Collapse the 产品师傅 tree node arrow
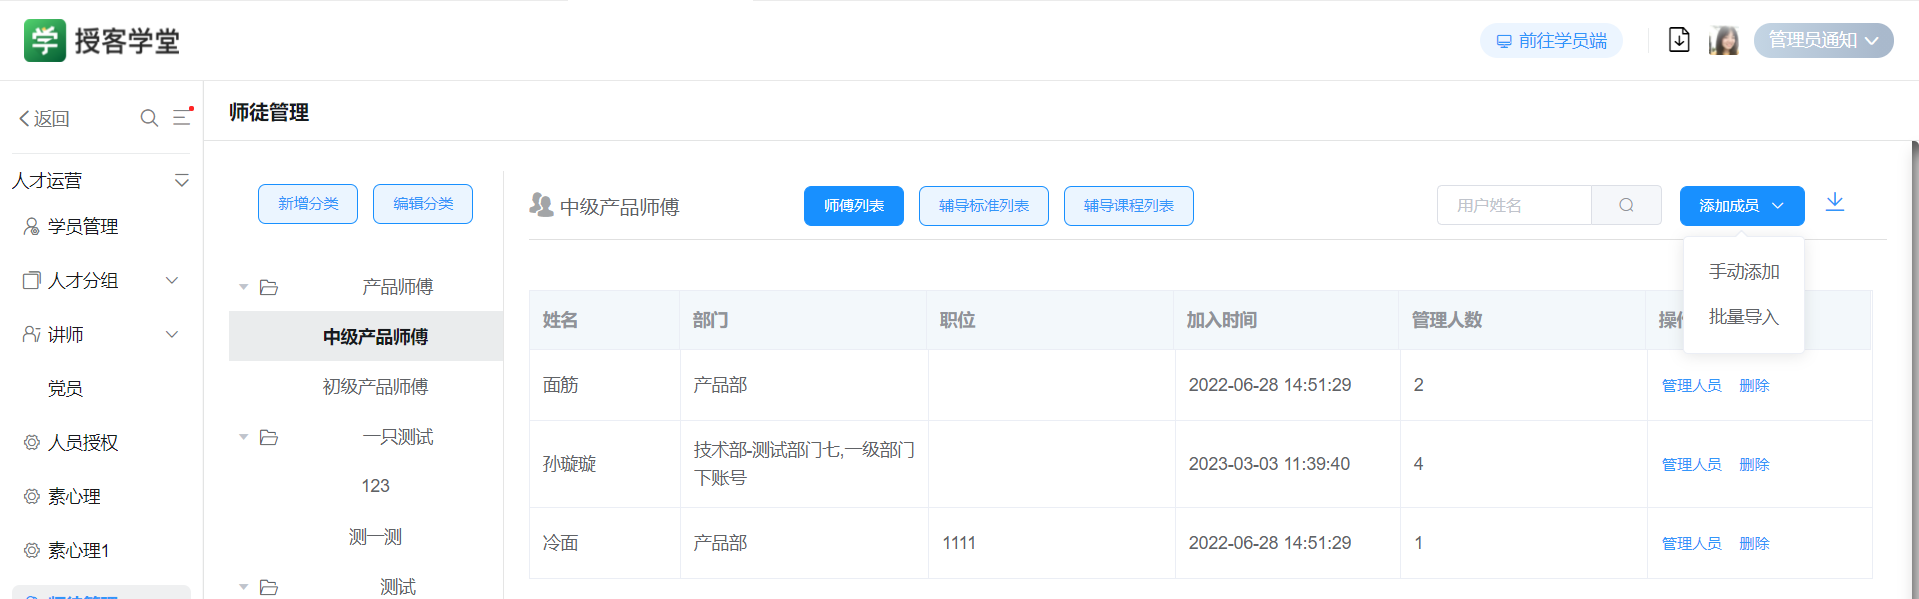Image resolution: width=1919 pixels, height=599 pixels. coord(243,288)
